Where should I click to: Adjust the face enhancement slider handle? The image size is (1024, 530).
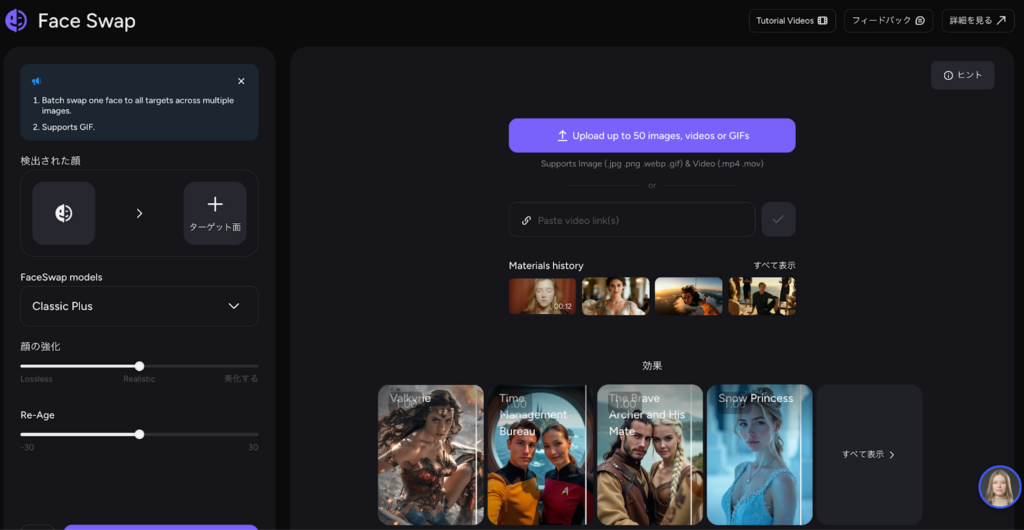tap(139, 366)
